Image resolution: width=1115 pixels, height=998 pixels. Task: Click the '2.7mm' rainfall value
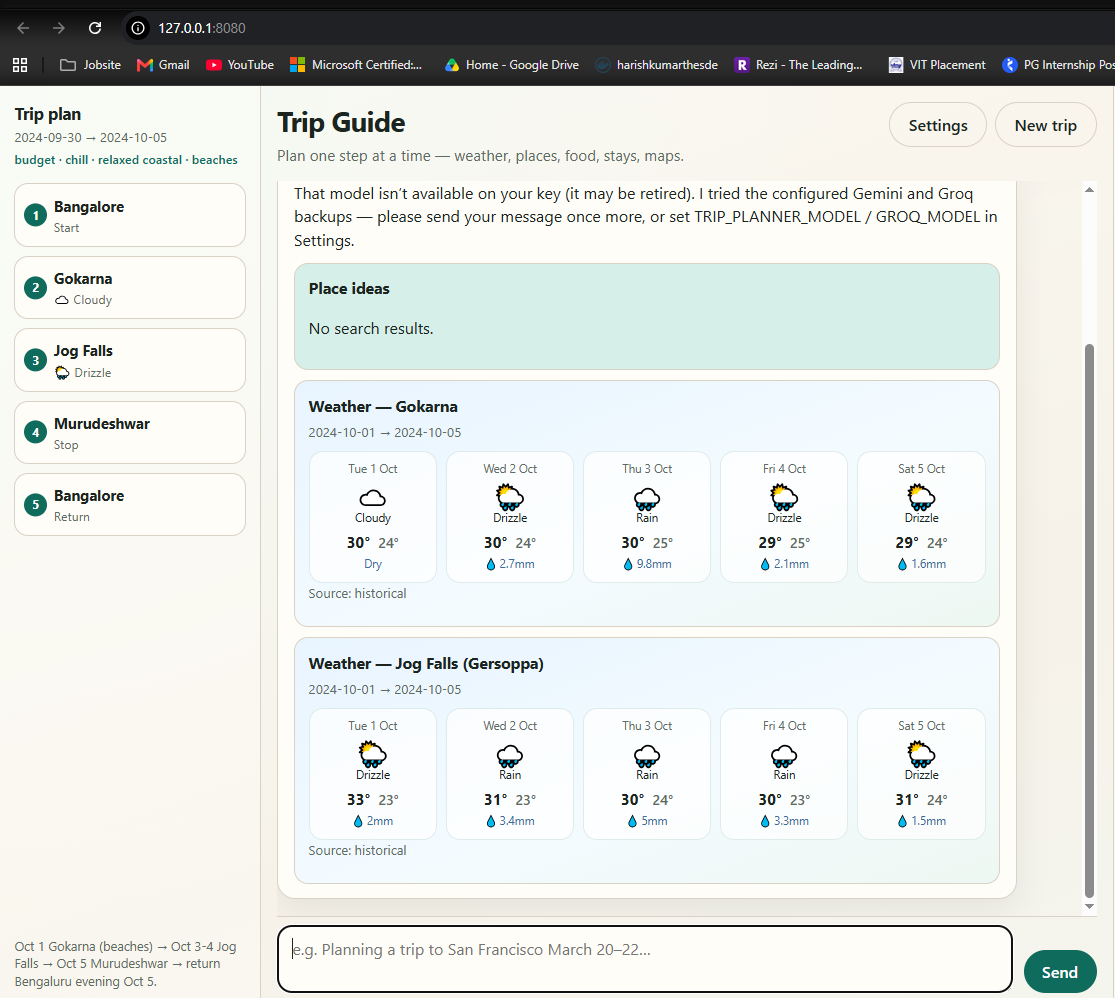pos(517,564)
